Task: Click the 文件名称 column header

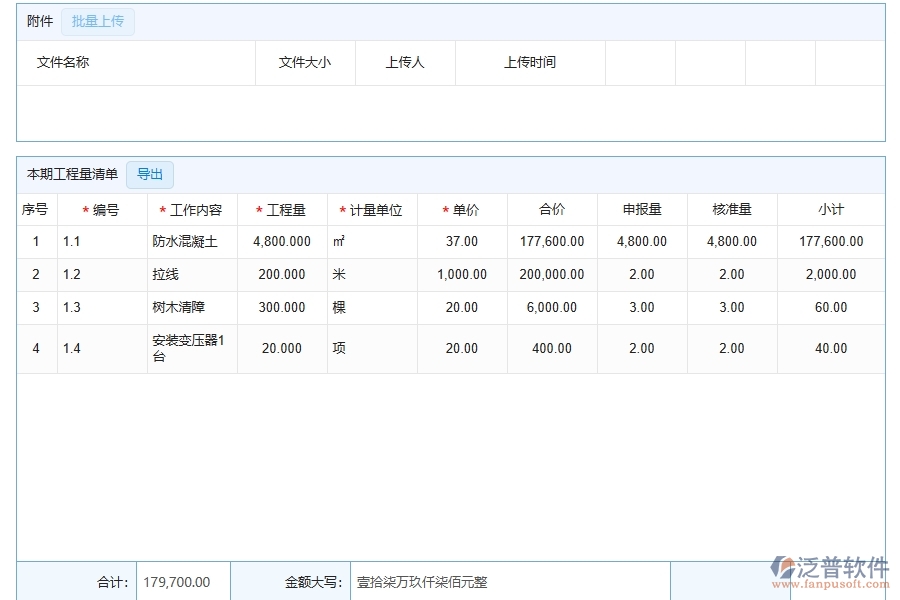Action: [x=64, y=62]
